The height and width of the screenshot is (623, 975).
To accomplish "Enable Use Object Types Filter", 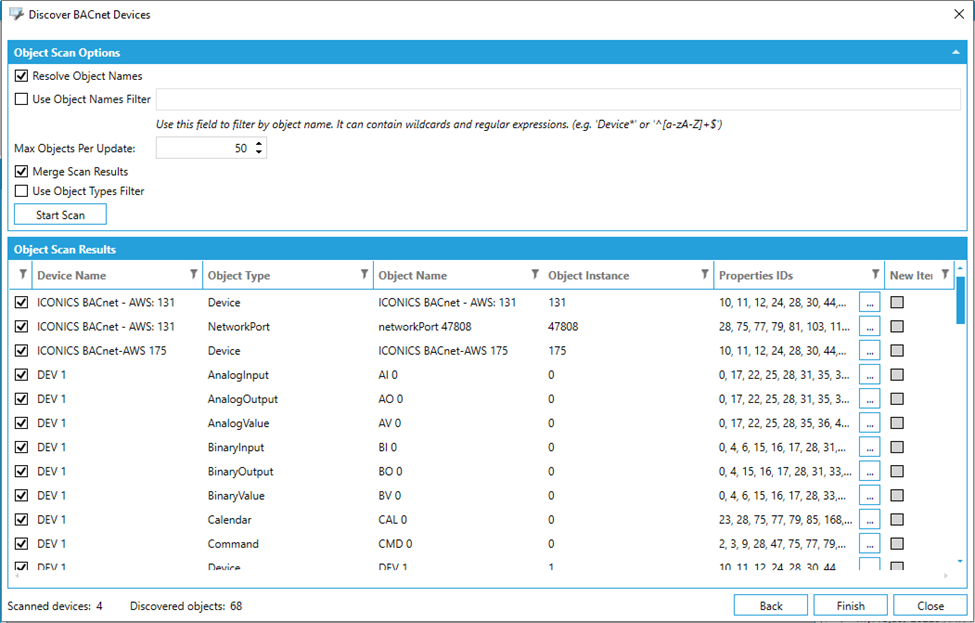I will coord(21,191).
